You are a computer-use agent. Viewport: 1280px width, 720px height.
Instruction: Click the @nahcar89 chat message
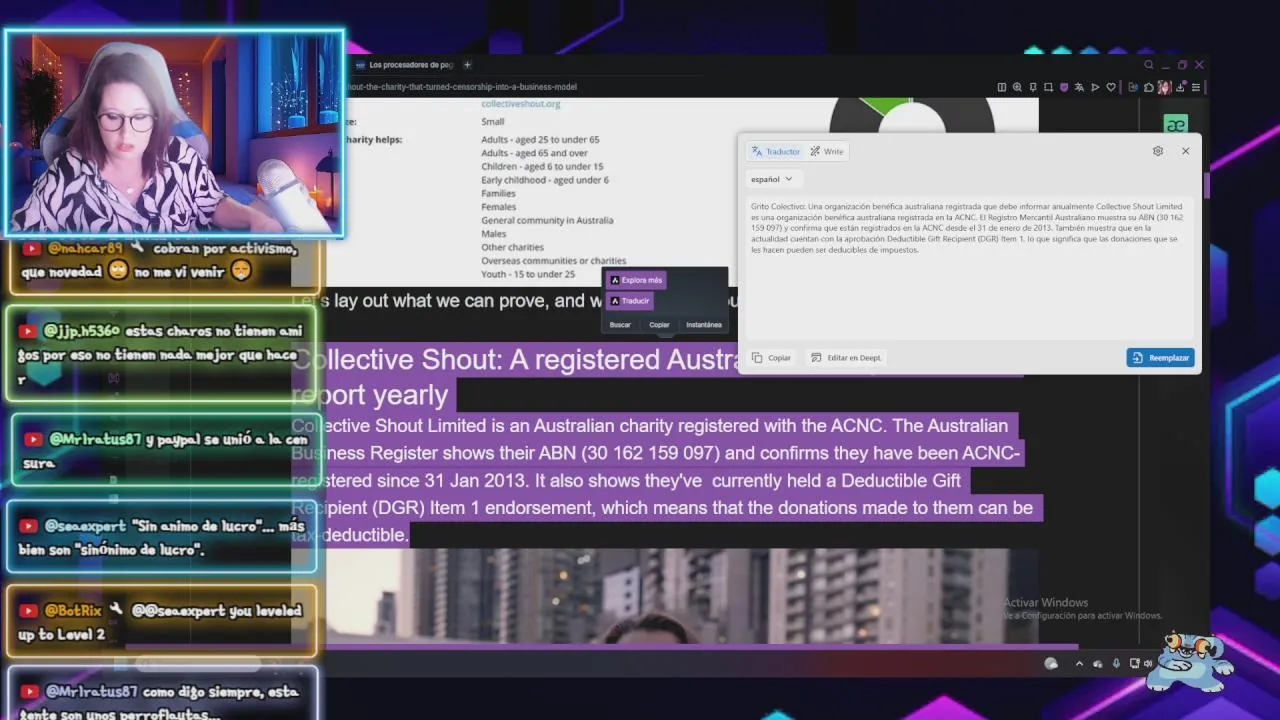pos(165,260)
